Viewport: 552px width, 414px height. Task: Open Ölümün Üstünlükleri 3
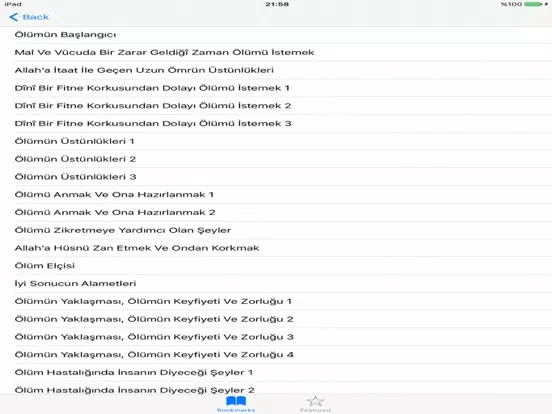(x=276, y=177)
